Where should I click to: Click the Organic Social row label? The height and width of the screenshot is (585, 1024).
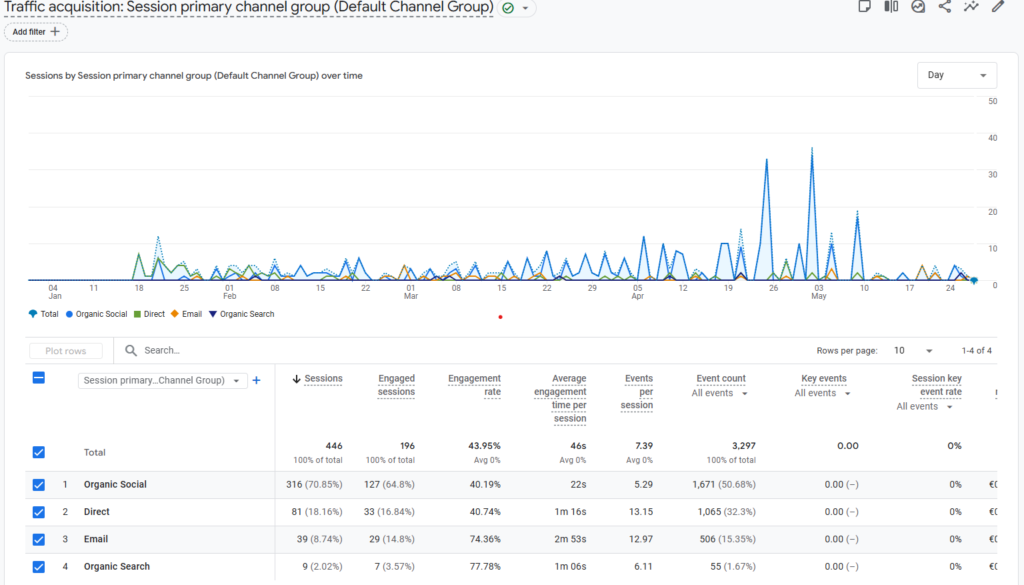[115, 484]
